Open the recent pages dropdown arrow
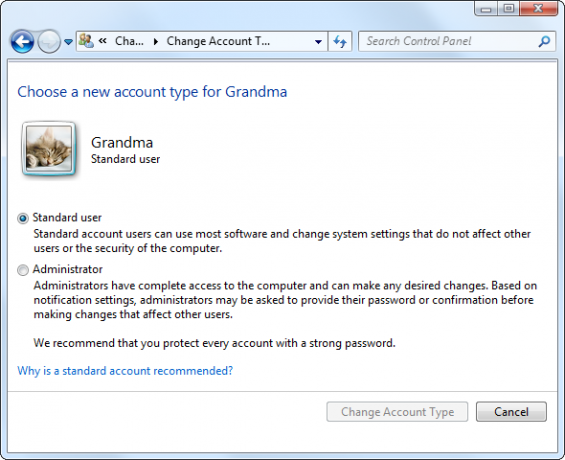 tap(68, 42)
